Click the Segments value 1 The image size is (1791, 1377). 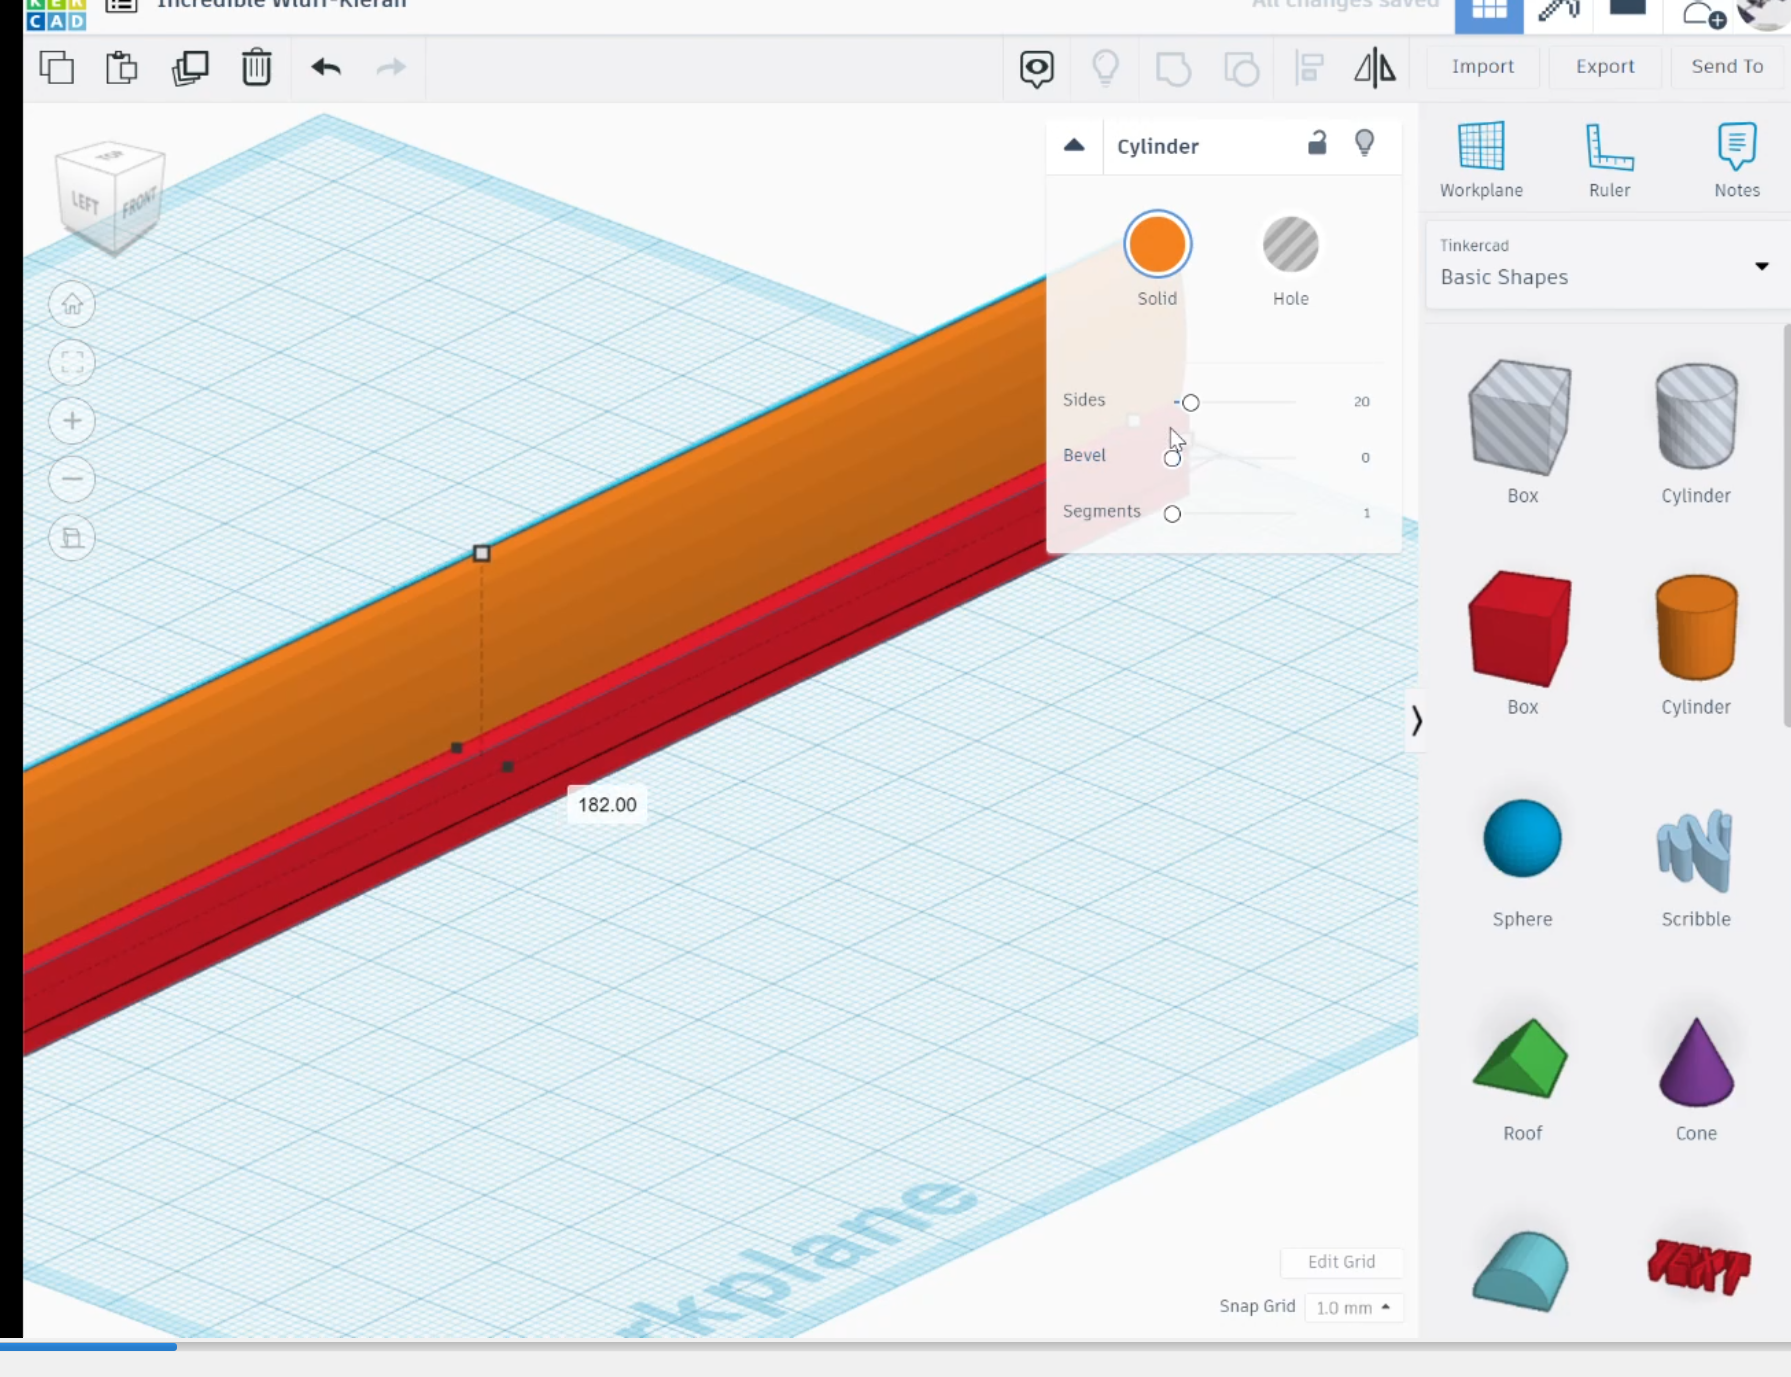click(x=1367, y=513)
